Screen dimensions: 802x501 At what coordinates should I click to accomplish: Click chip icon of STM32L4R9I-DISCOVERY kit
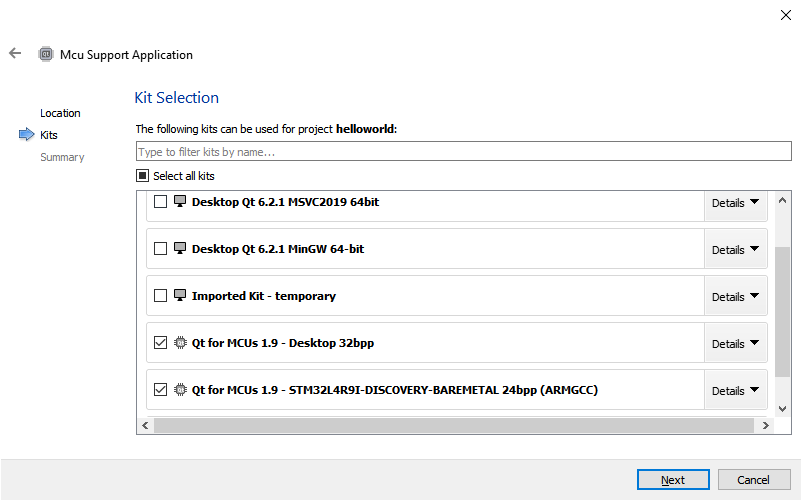(180, 390)
